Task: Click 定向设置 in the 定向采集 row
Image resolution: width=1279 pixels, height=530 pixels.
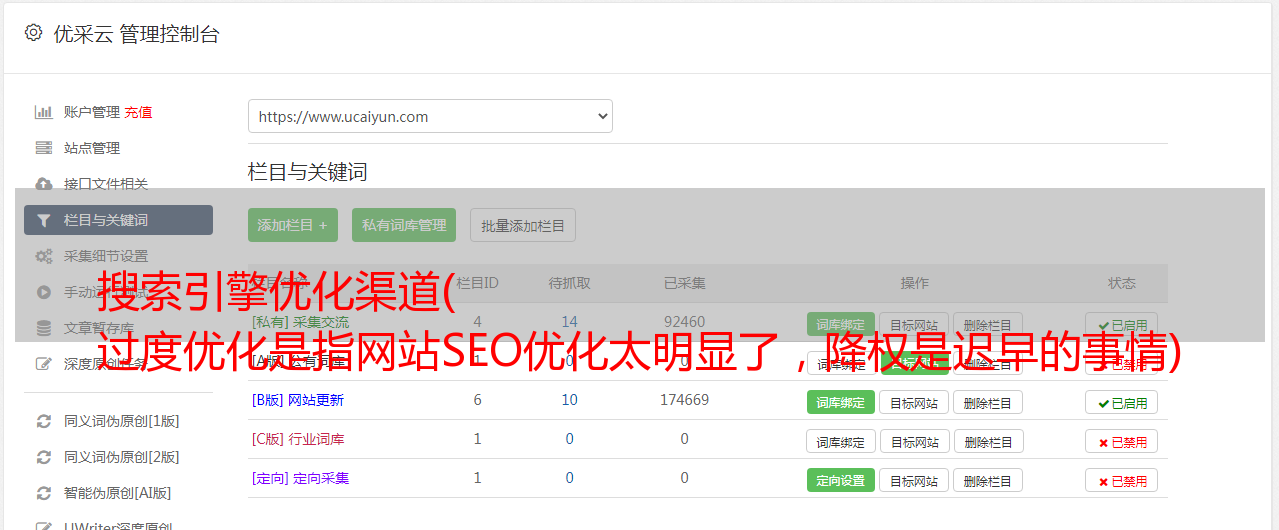Action: (841, 480)
